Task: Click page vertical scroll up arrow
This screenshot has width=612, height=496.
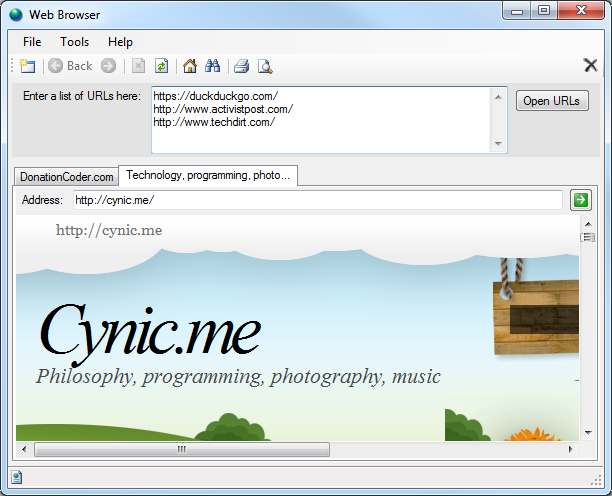Action: tap(588, 224)
